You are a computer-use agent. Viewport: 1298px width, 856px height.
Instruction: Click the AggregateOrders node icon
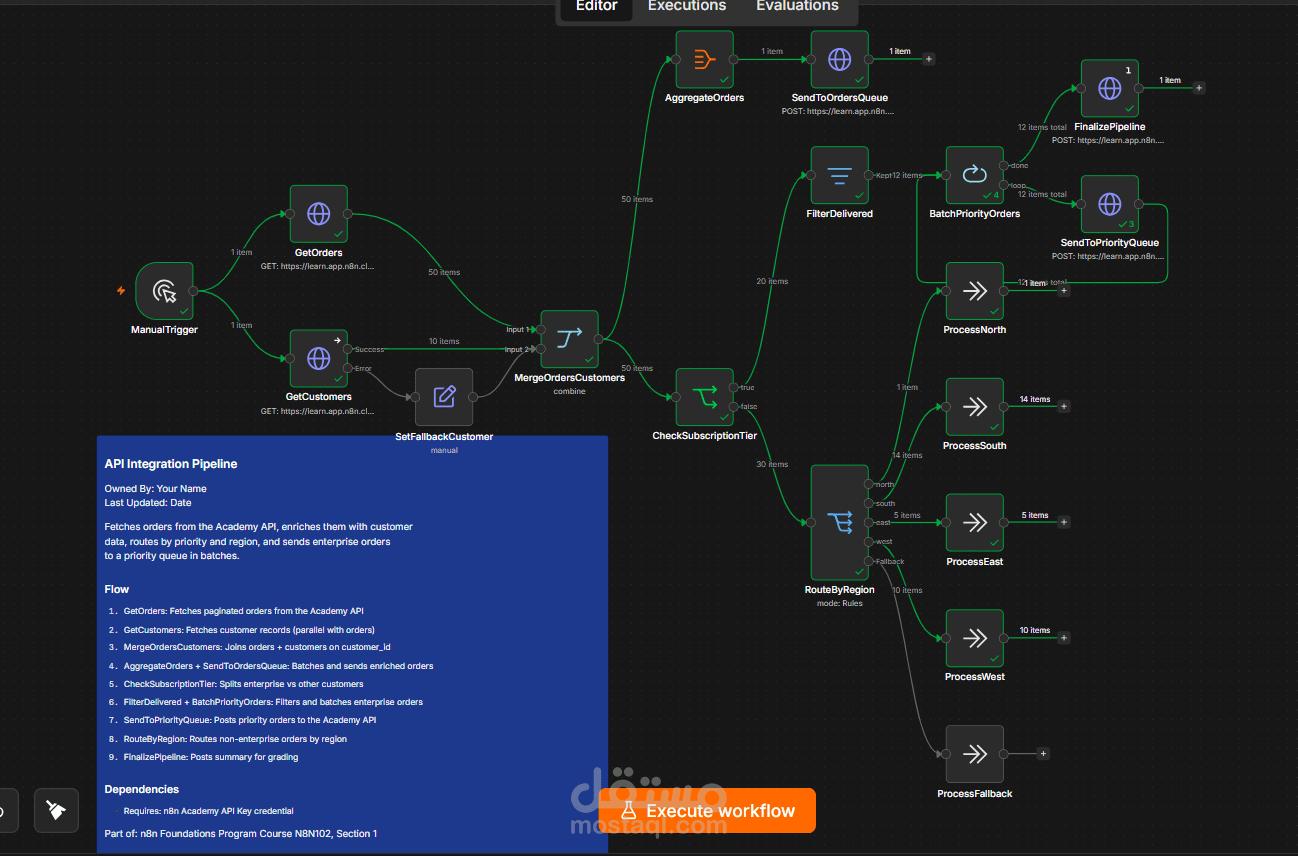tap(704, 59)
